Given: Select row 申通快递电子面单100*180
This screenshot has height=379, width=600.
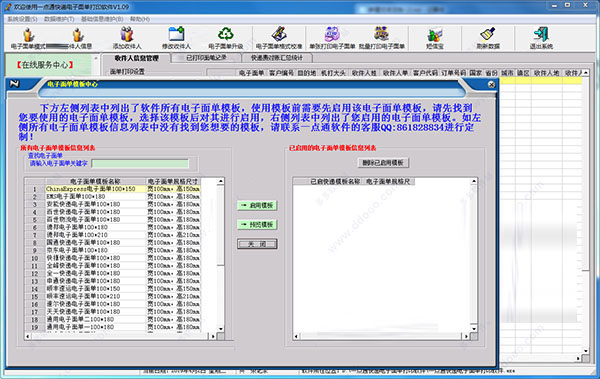Looking at the screenshot, I should point(112,281).
